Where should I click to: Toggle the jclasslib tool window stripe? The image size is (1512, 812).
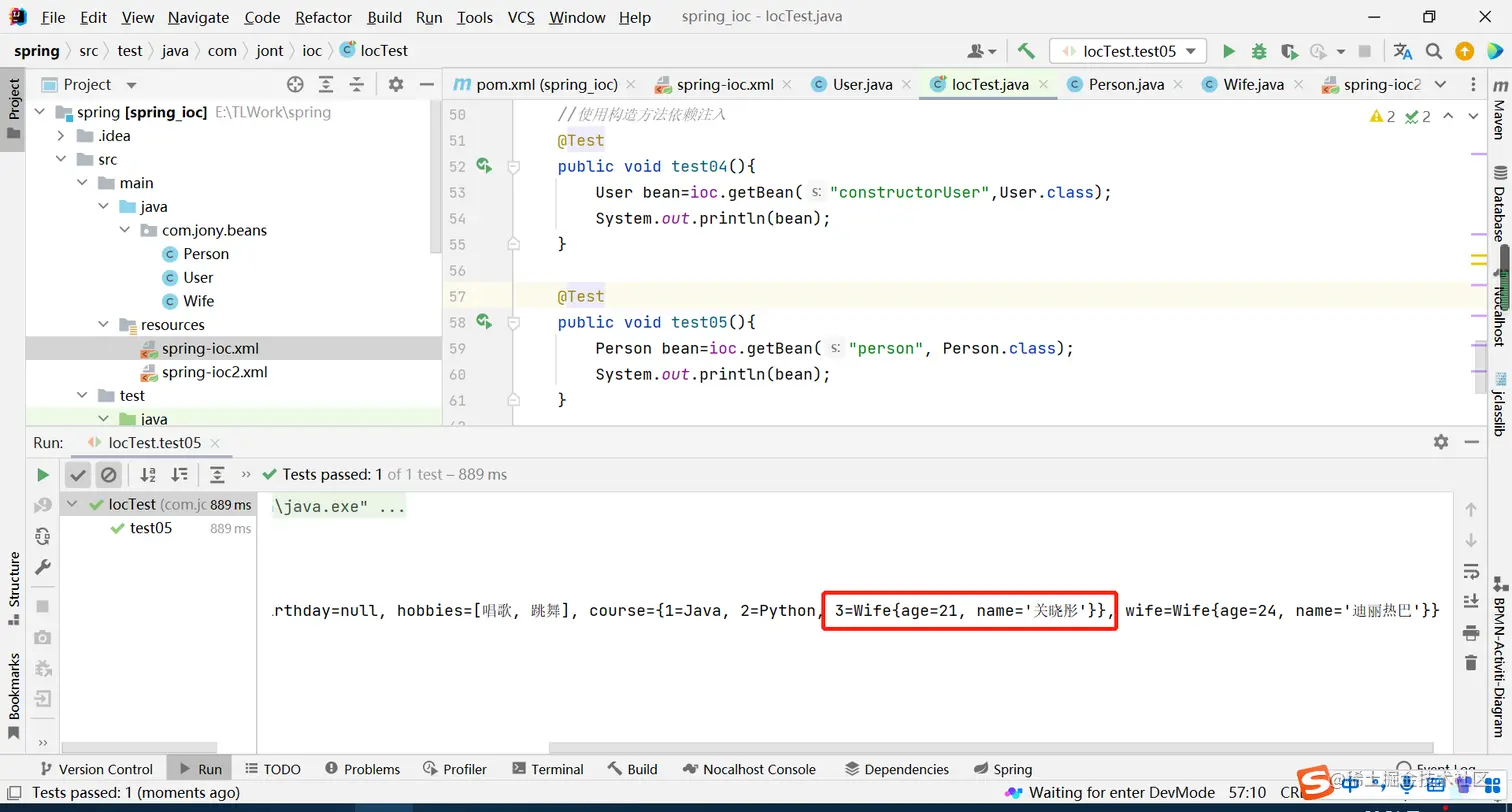(1498, 405)
